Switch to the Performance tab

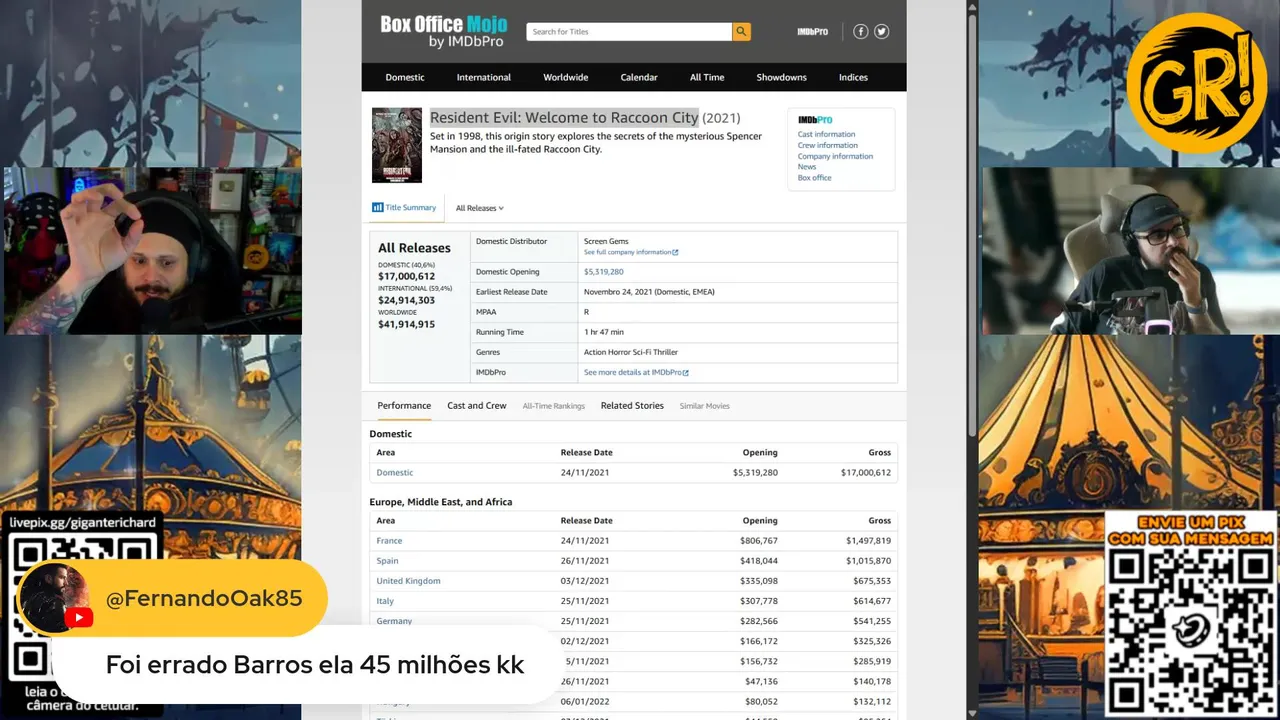404,406
